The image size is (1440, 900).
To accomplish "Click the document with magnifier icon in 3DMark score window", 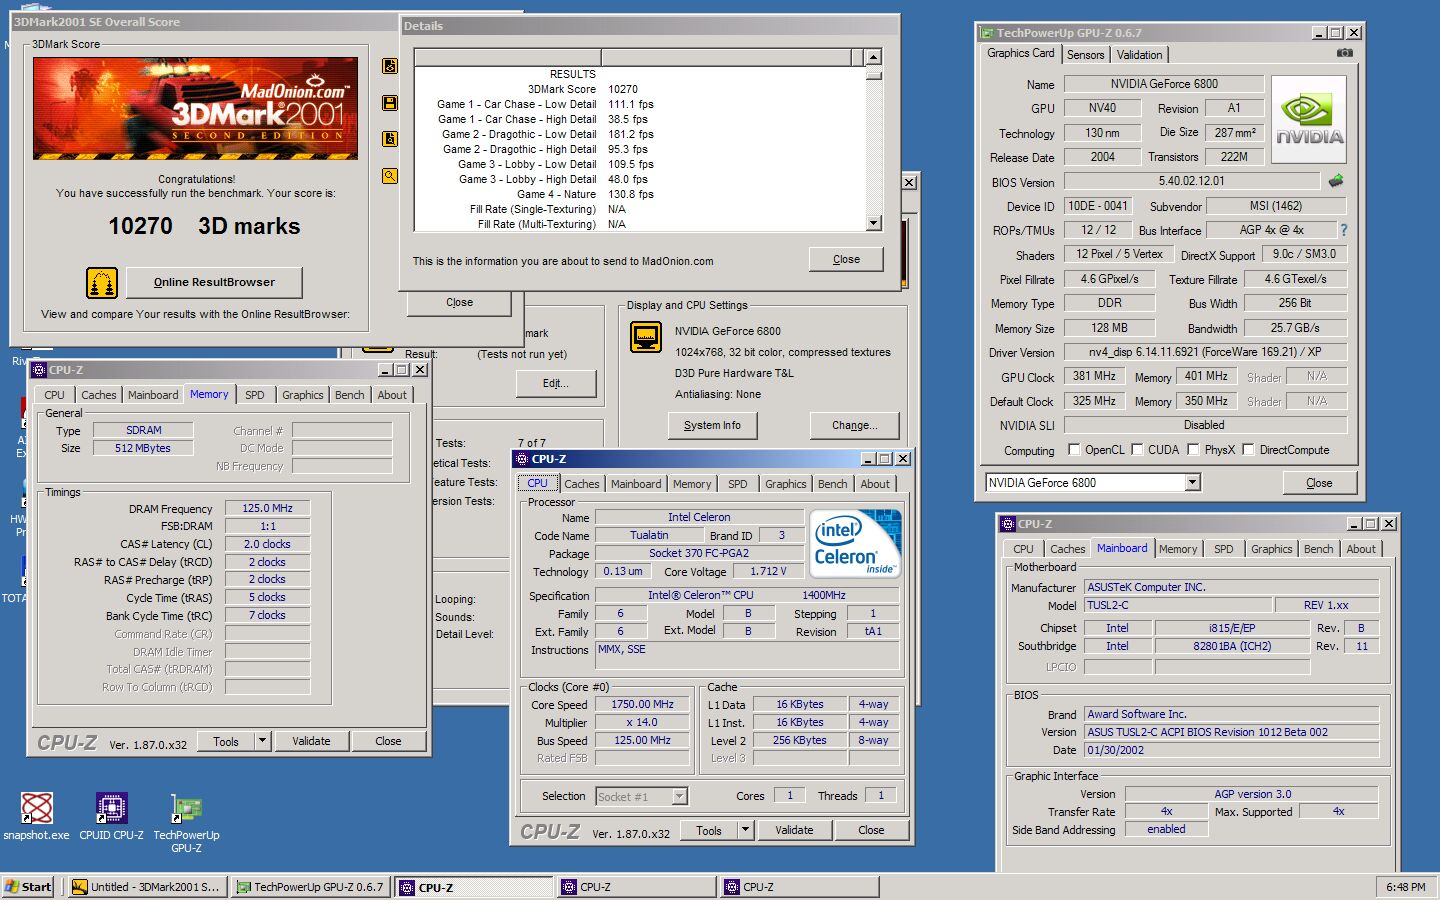I will (x=390, y=139).
